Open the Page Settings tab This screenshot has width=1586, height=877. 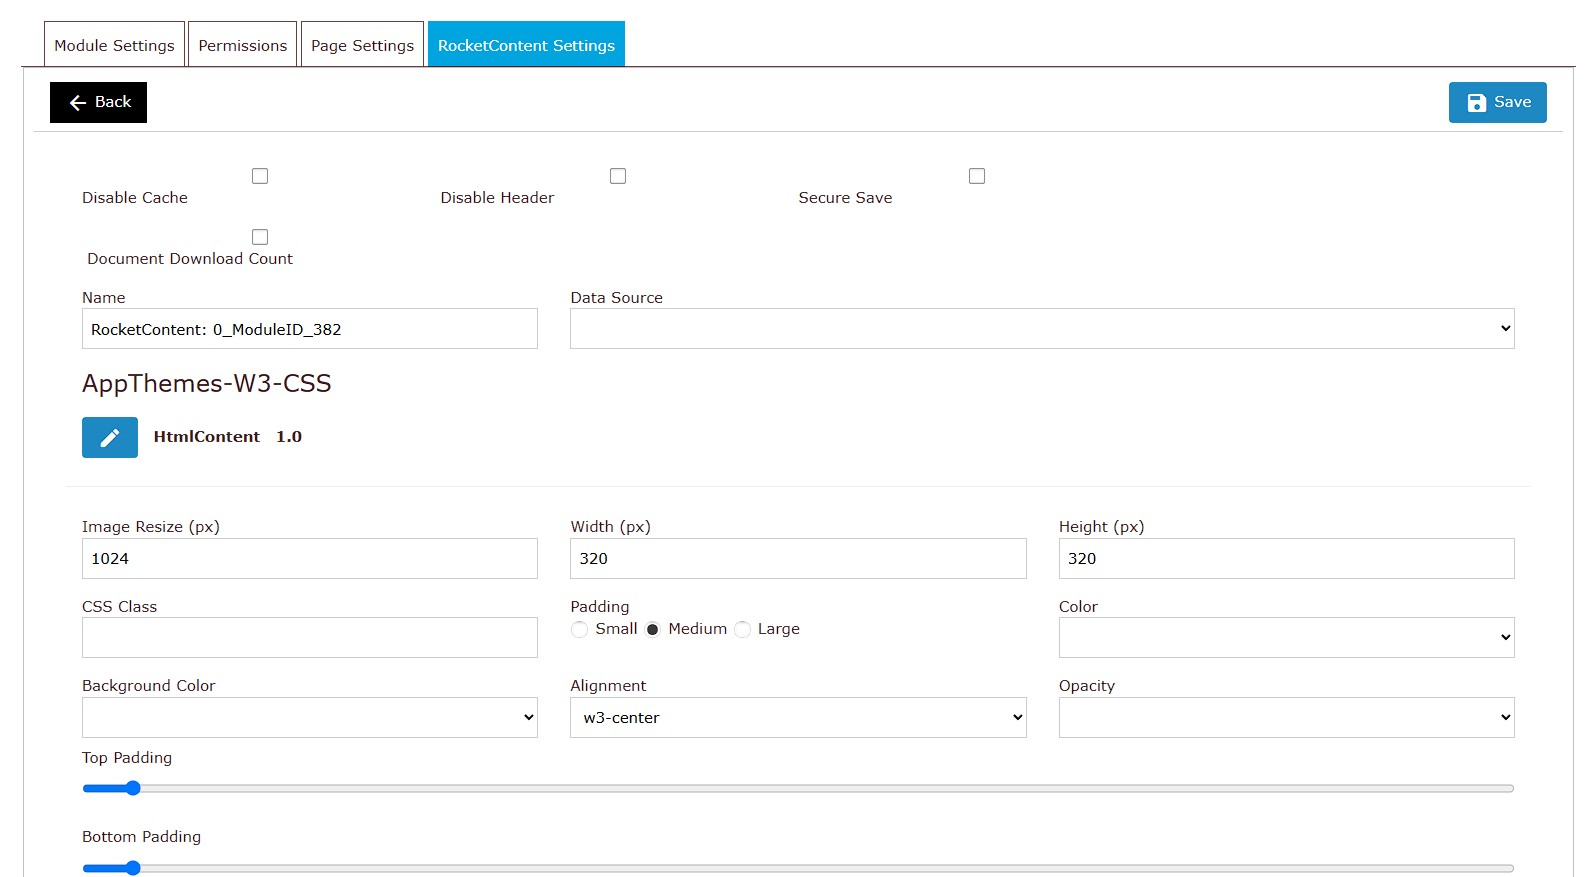(362, 45)
